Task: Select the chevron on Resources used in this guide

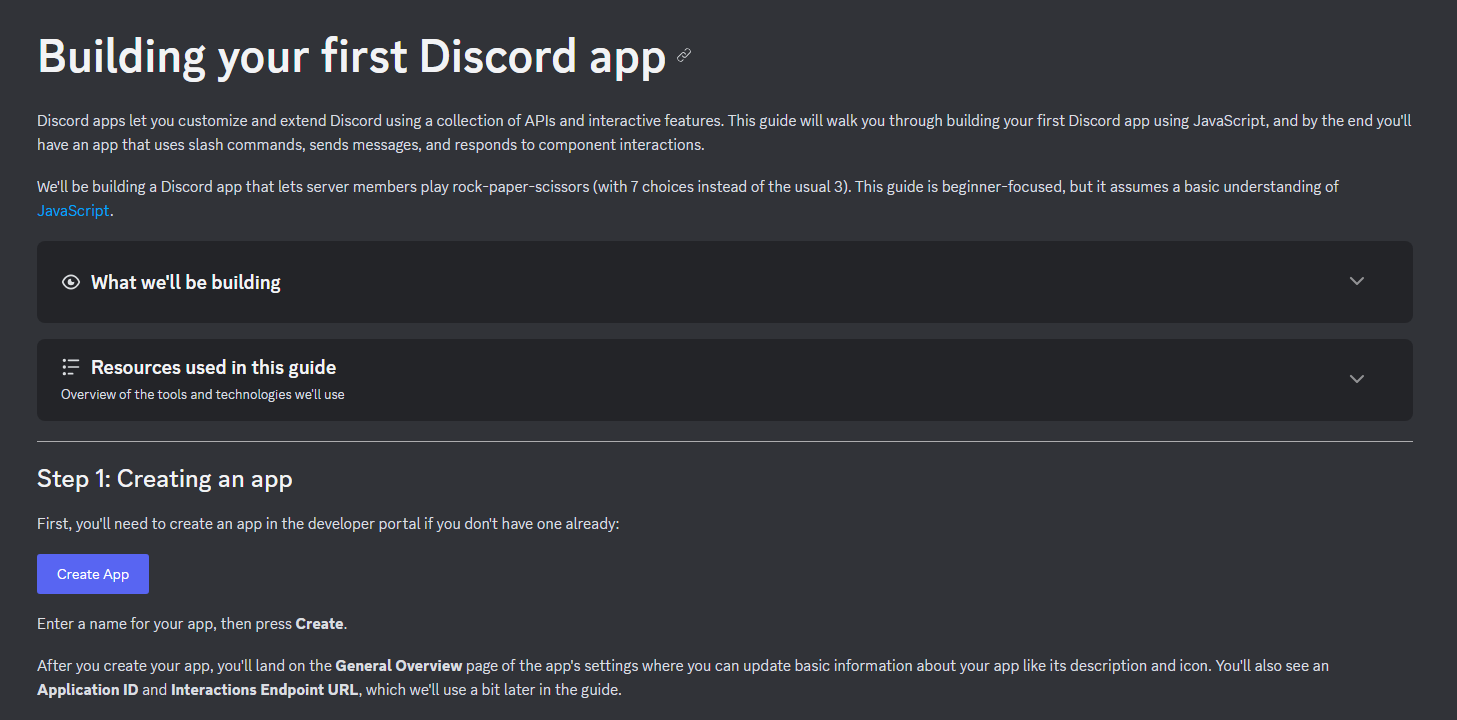Action: 1356,379
